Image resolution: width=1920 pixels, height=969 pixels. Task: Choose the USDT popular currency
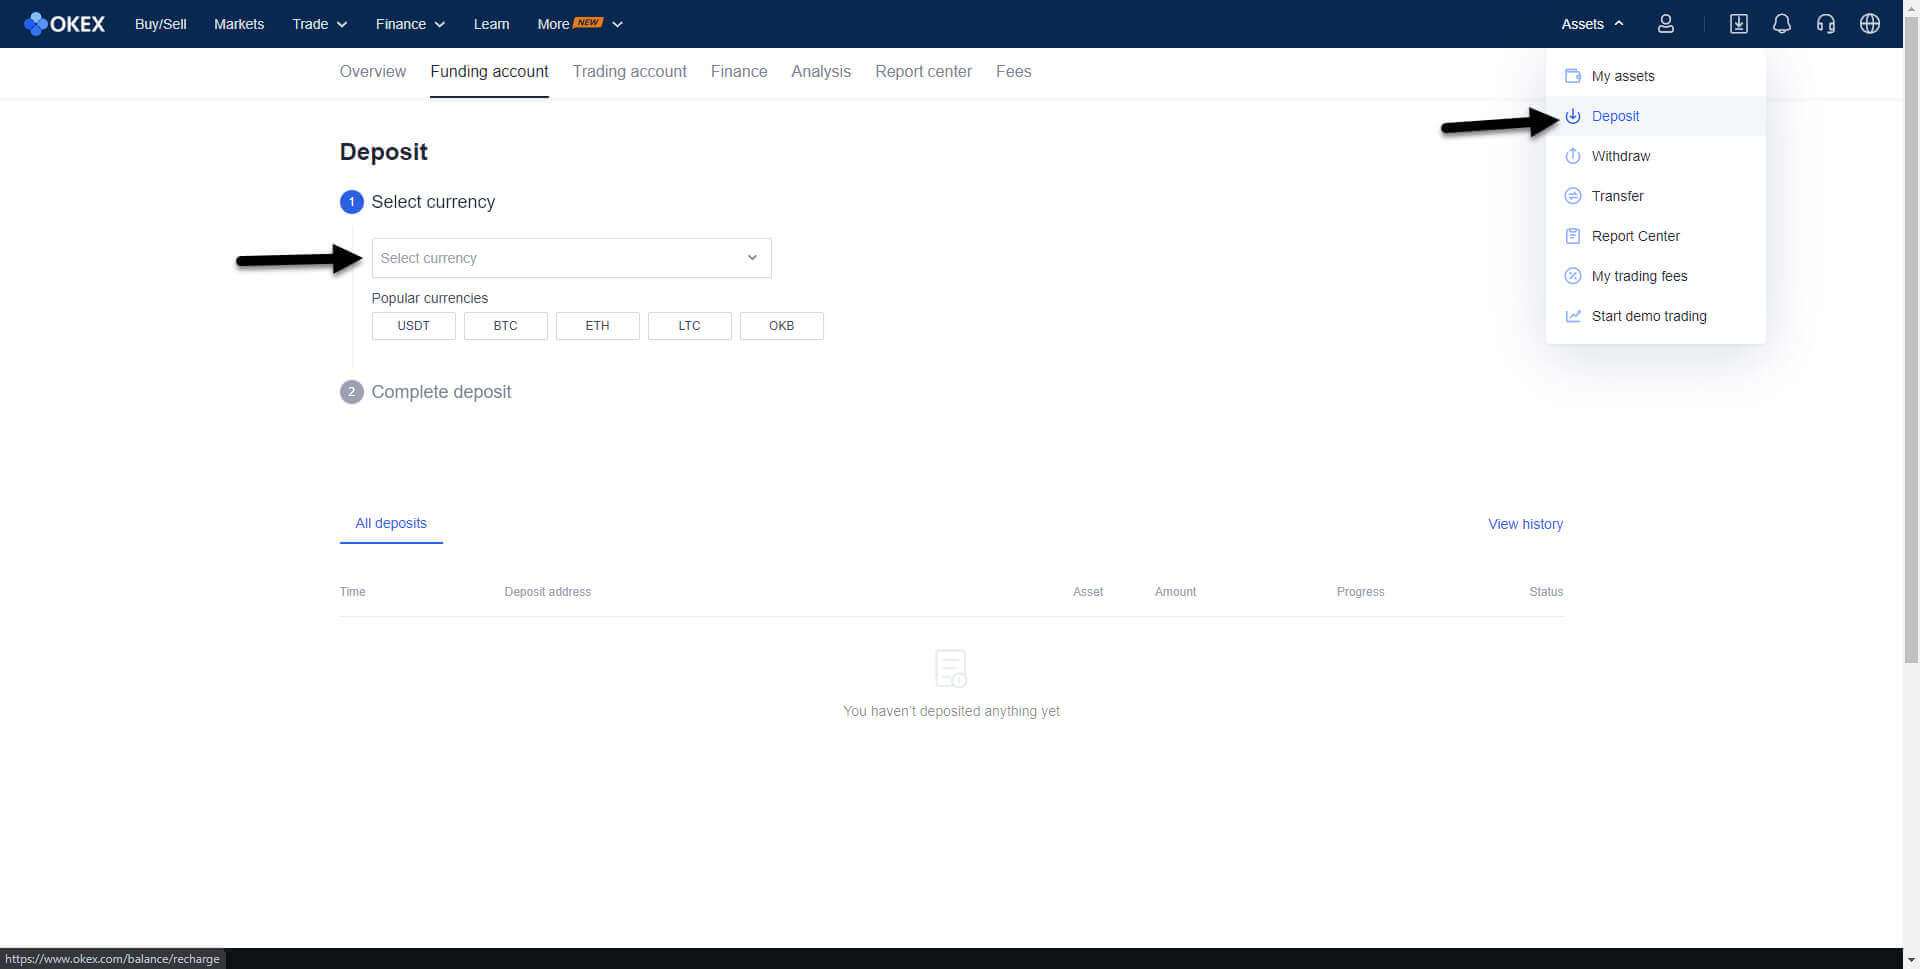413,326
